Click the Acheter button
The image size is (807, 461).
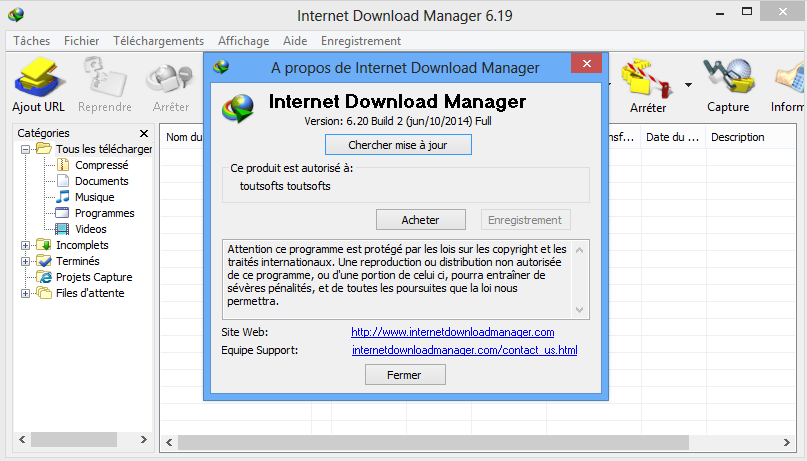(420, 220)
